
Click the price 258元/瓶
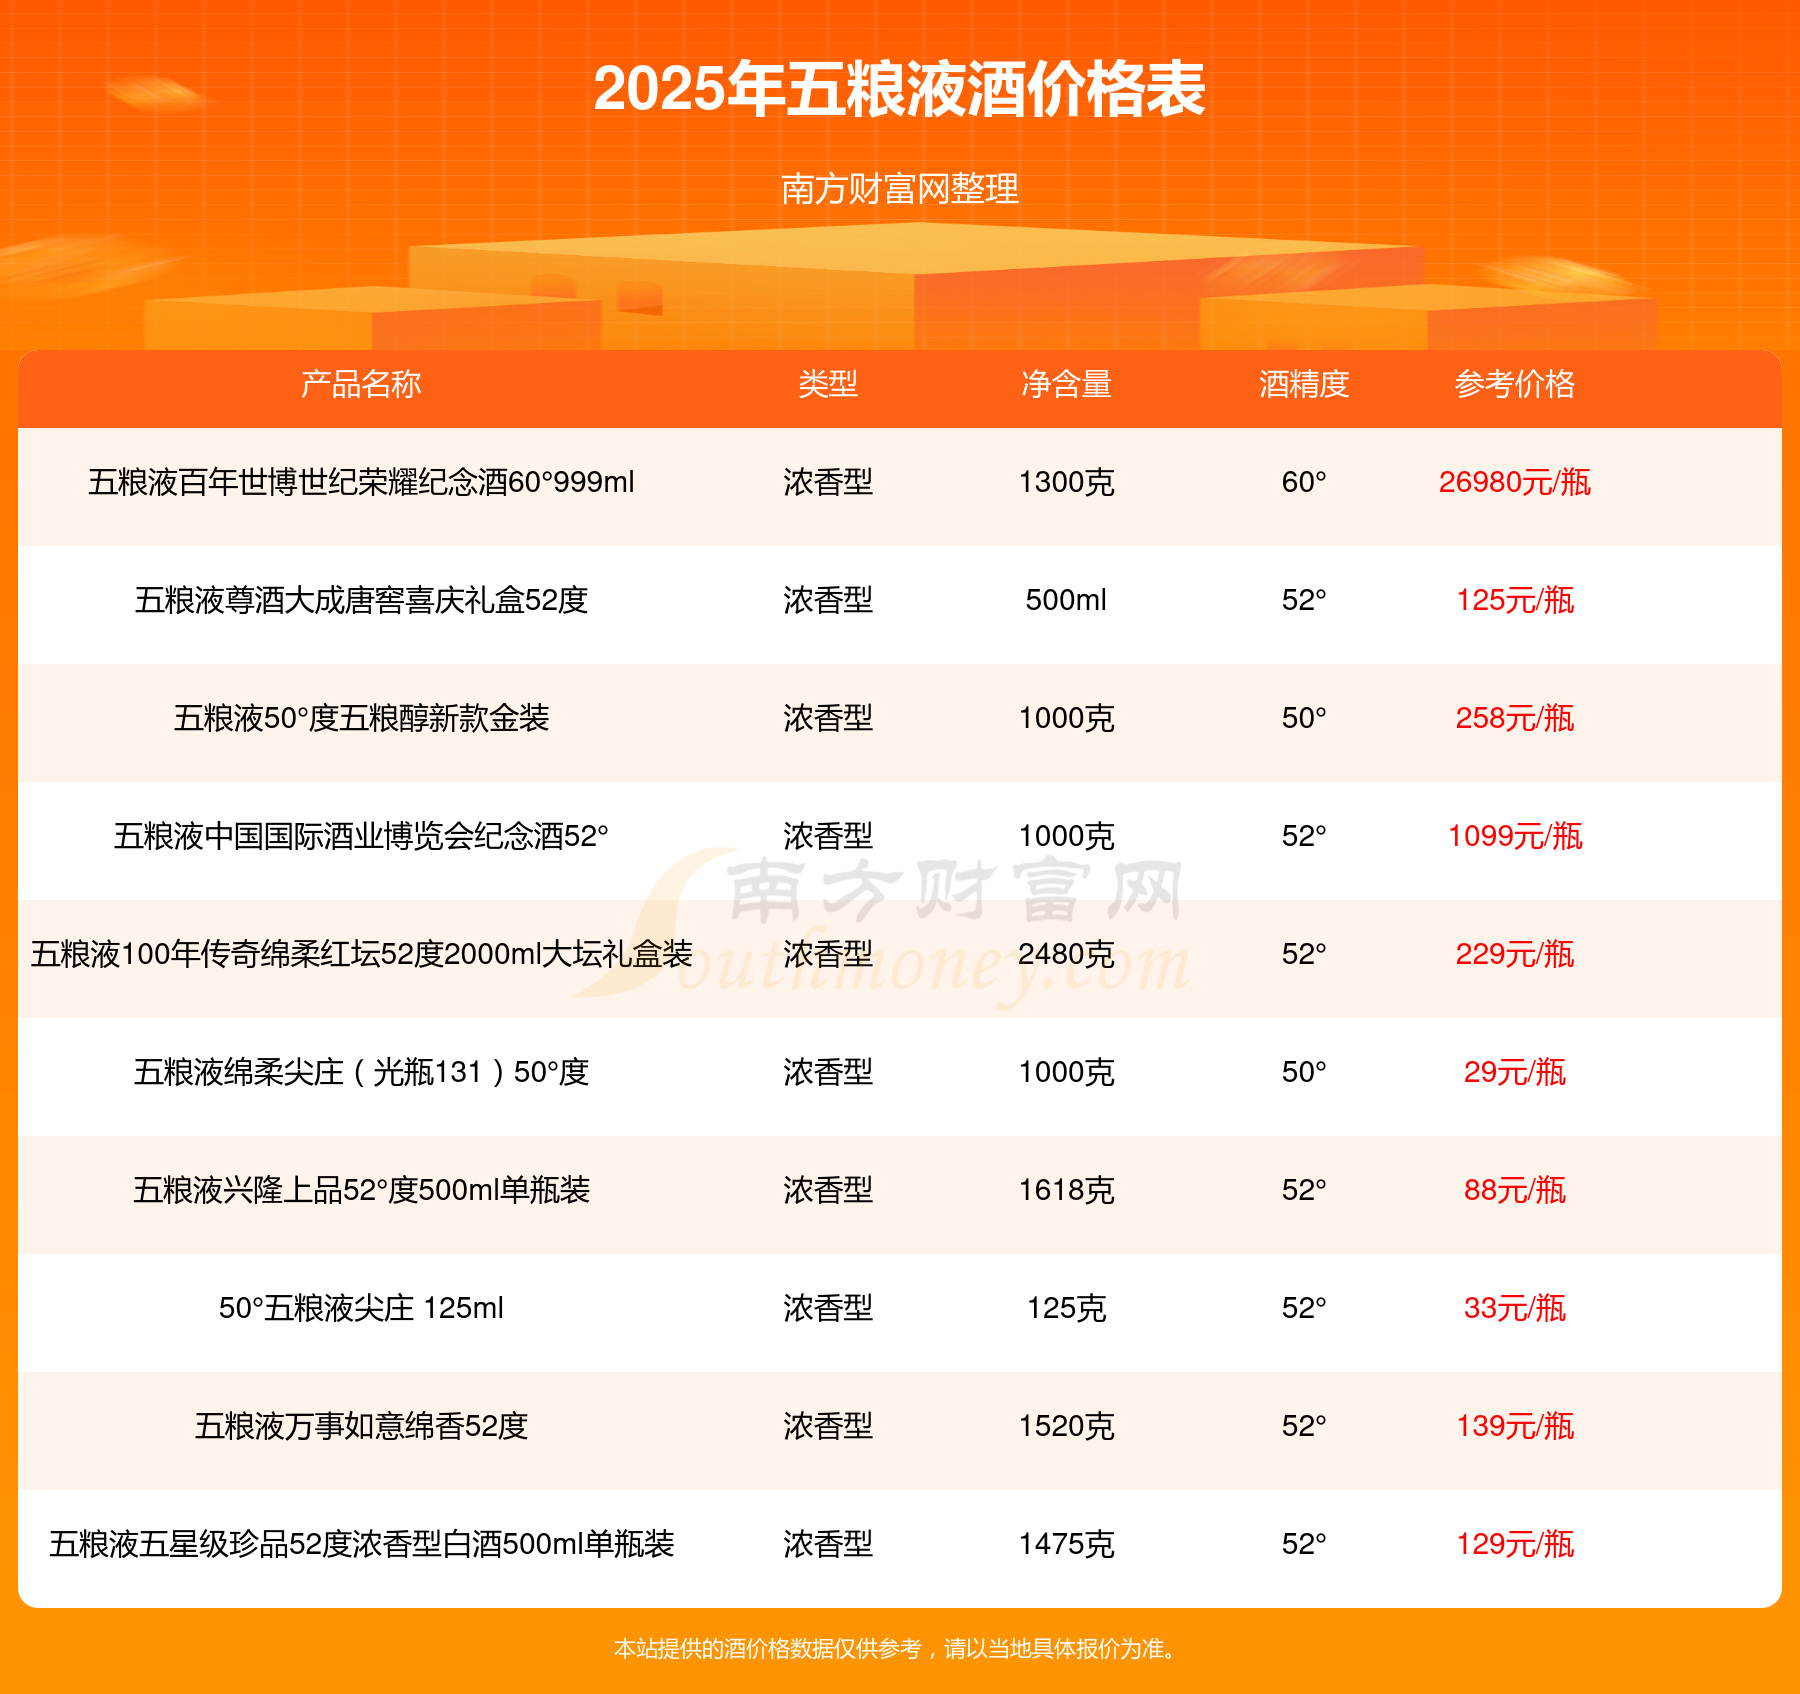pos(1515,718)
